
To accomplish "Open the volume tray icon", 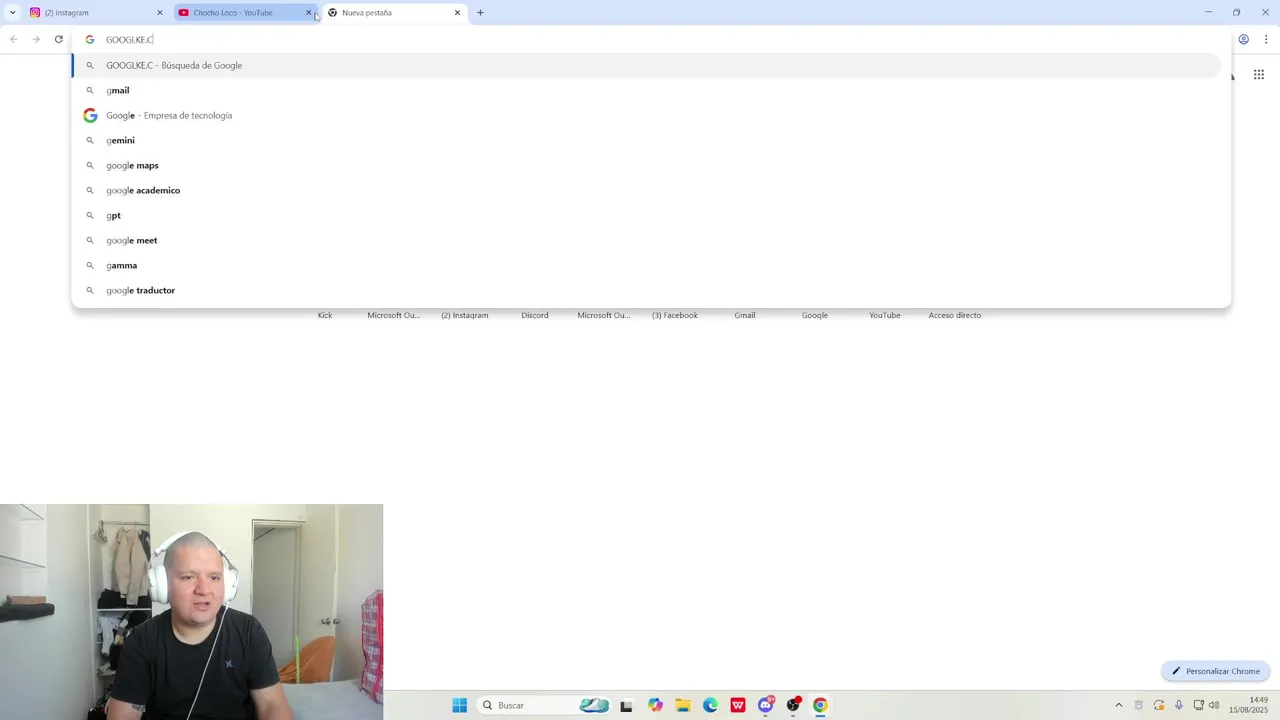I will [x=1214, y=705].
